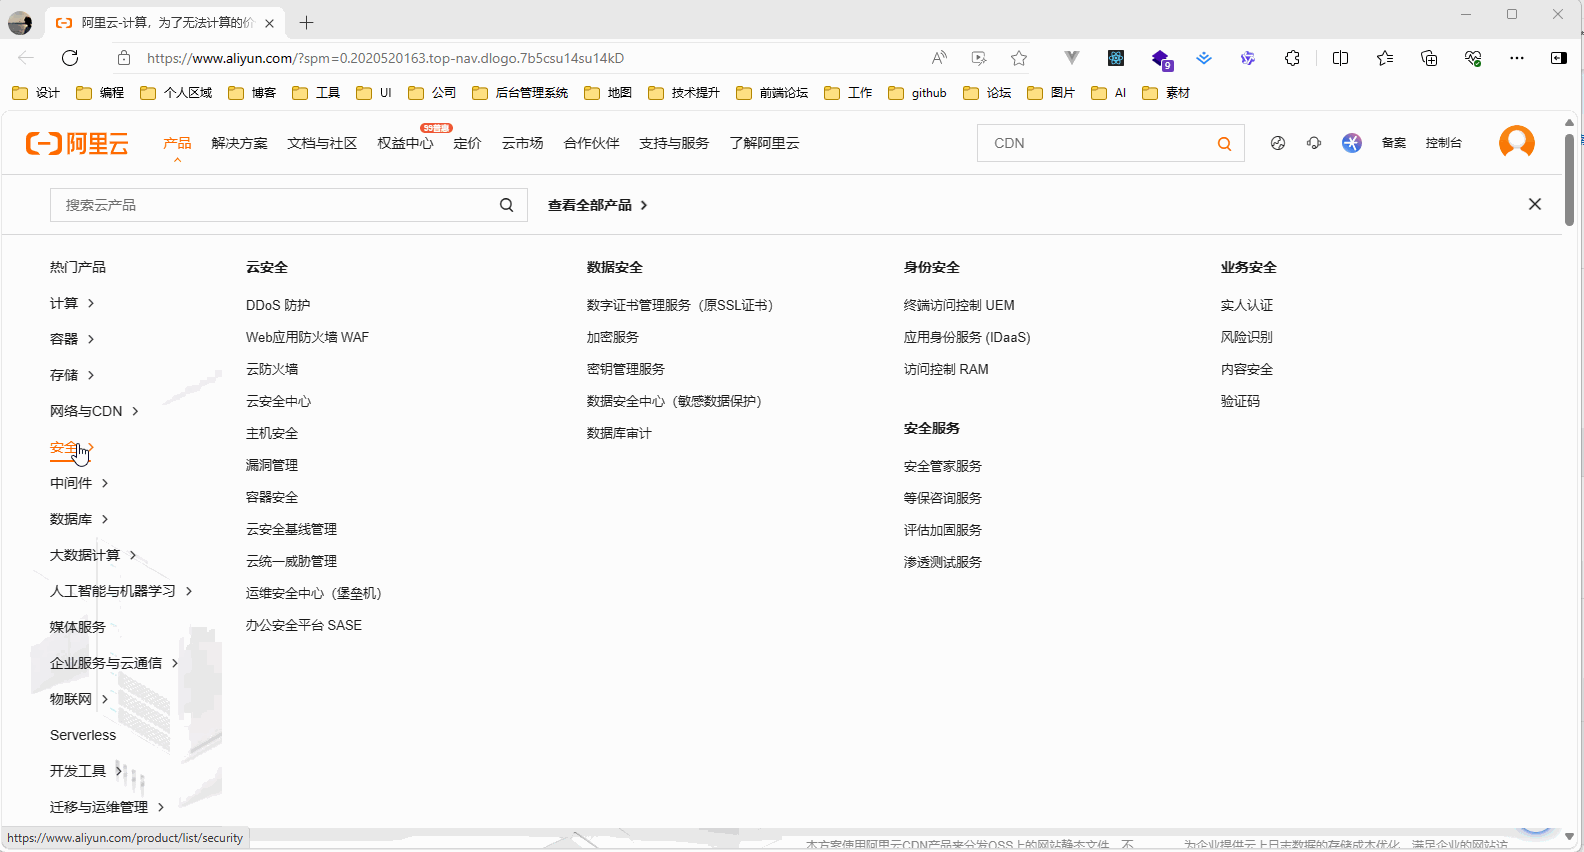Image resolution: width=1584 pixels, height=852 pixels.
Task: Open the 解决方案 menu
Action: coord(239,143)
